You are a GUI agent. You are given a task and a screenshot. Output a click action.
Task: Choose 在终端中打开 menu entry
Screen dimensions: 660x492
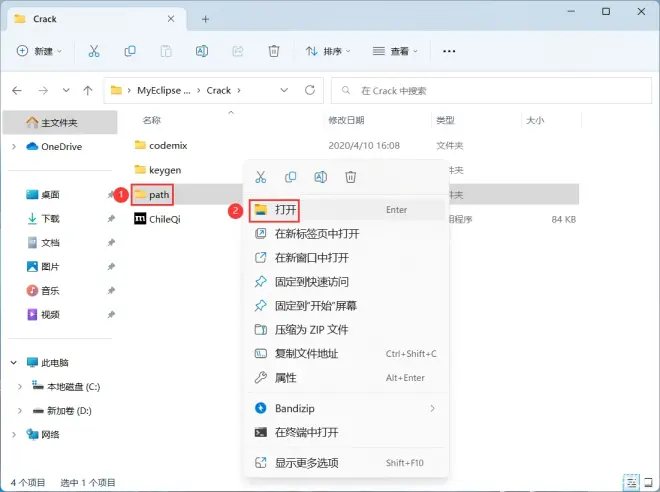346,432
